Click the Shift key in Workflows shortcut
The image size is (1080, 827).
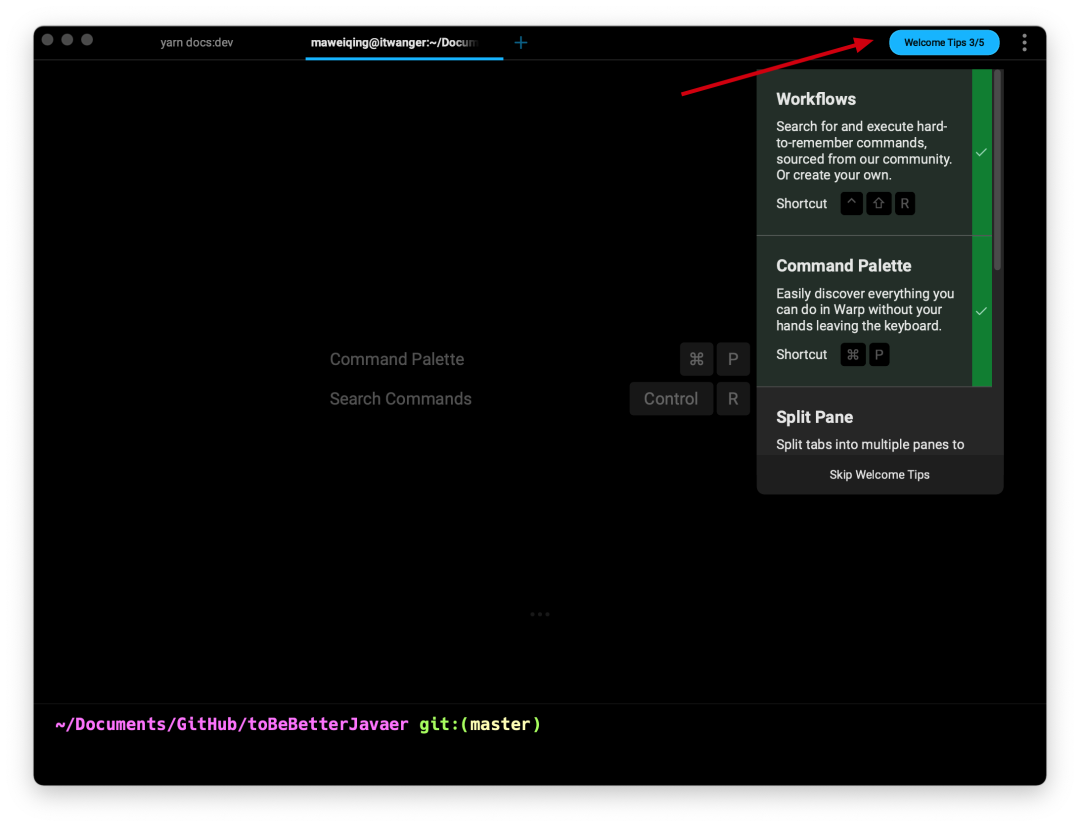click(x=878, y=203)
